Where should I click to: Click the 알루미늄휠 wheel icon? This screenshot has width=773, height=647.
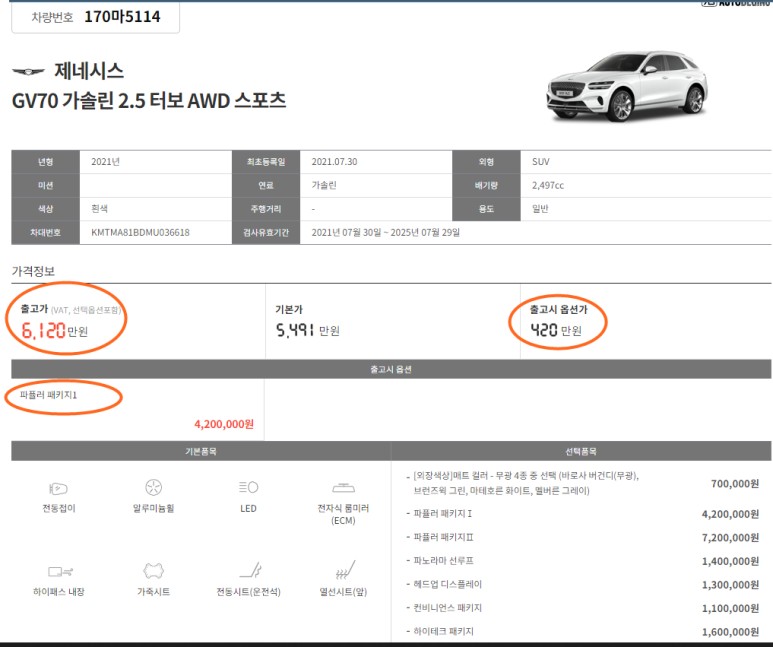coord(153,487)
